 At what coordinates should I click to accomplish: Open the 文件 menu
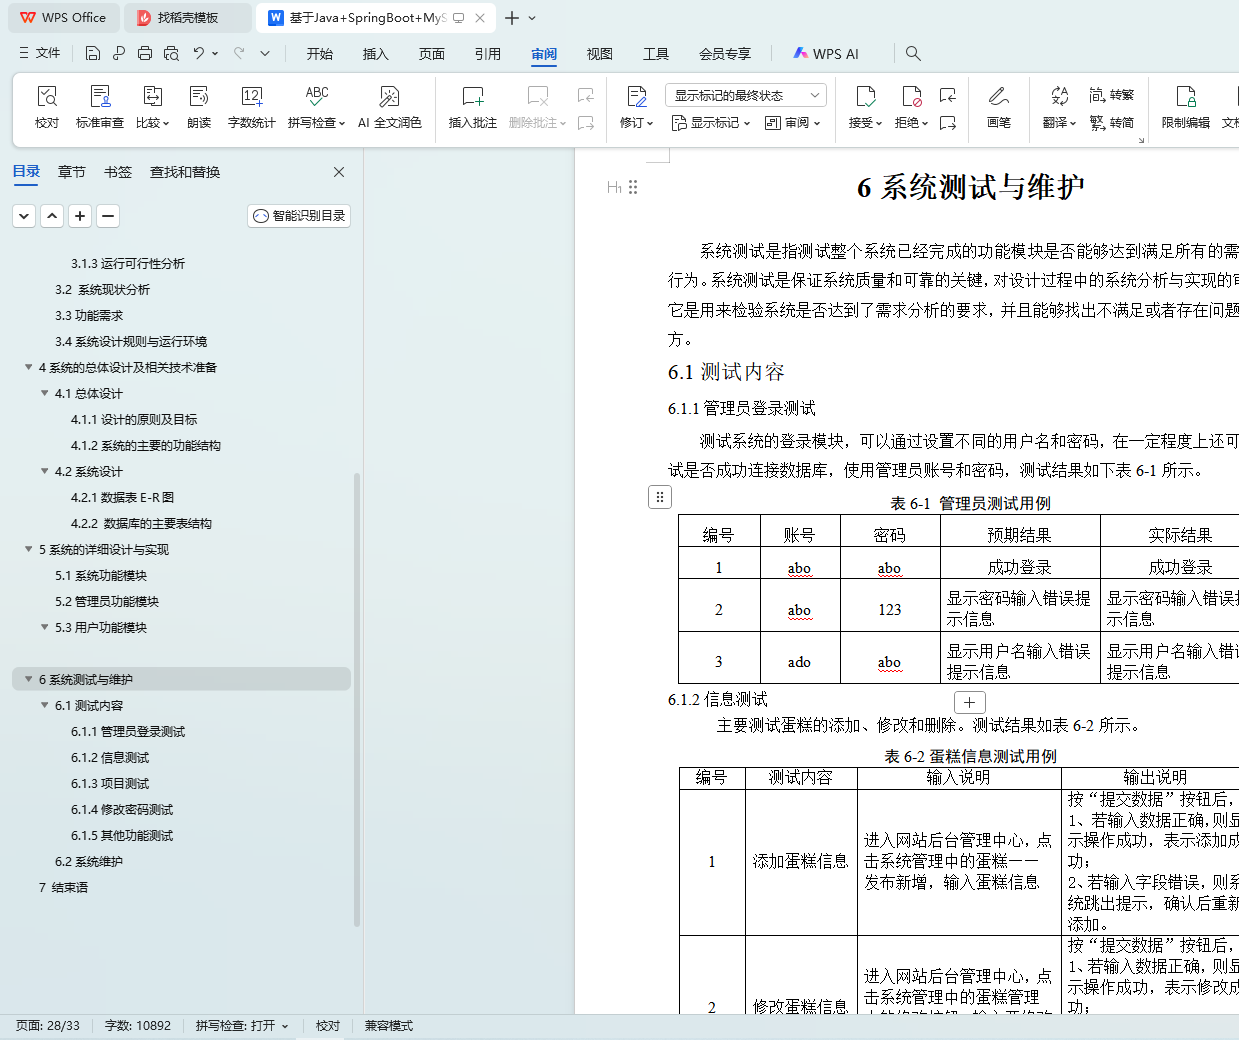[x=40, y=53]
